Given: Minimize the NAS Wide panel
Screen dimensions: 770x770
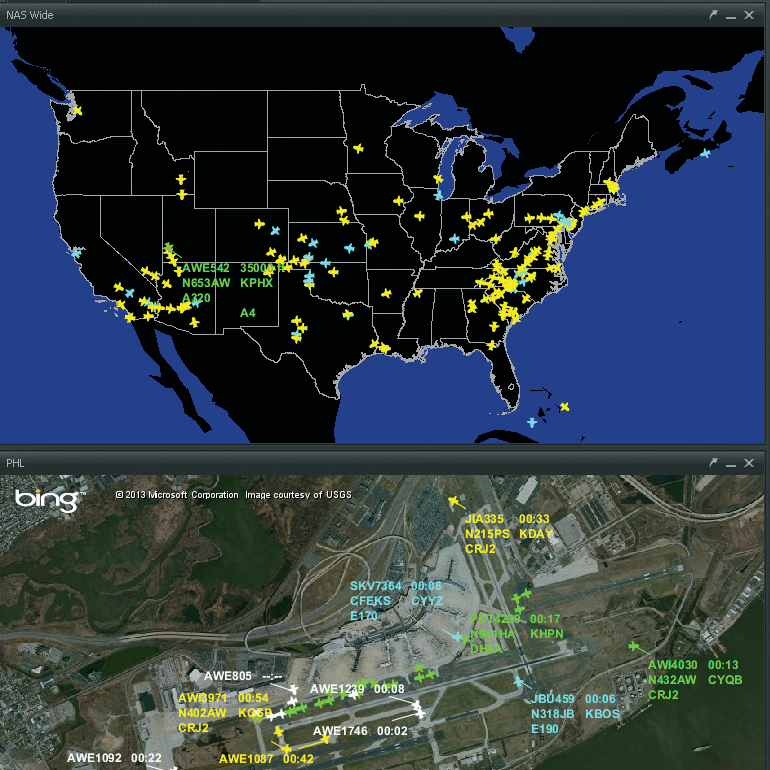Looking at the screenshot, I should [731, 16].
